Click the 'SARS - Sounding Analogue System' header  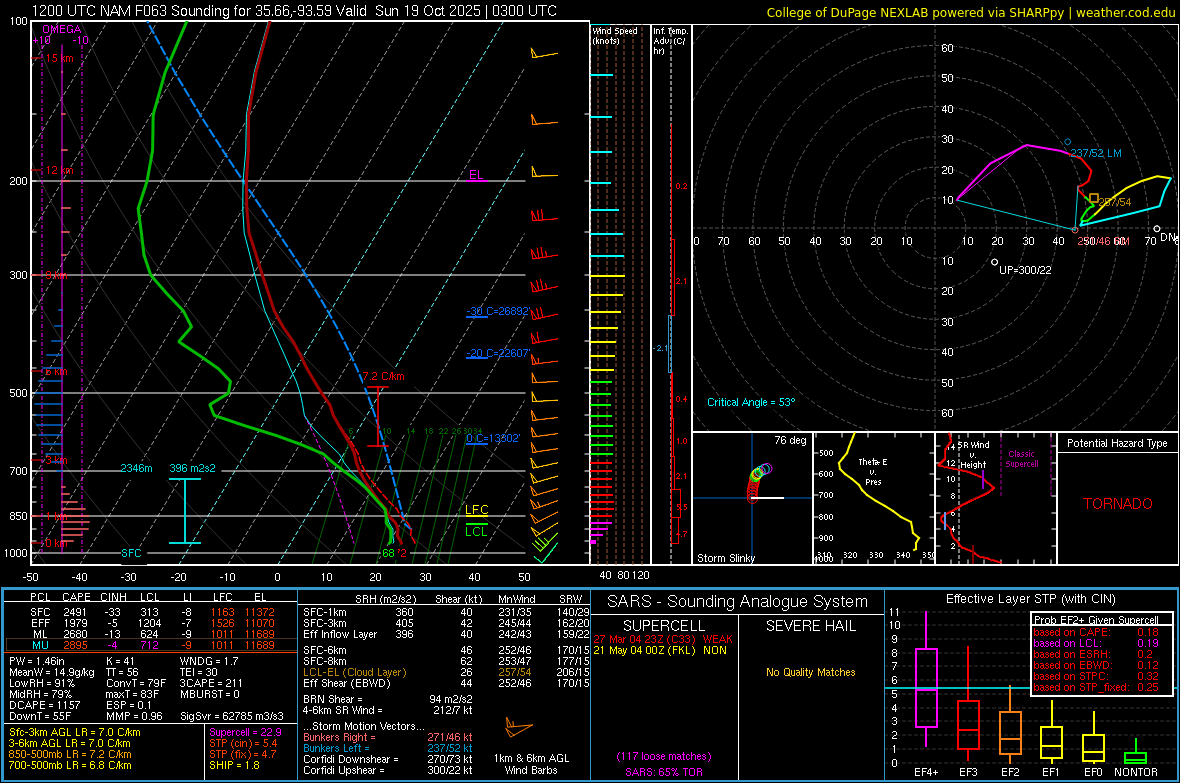(x=737, y=602)
